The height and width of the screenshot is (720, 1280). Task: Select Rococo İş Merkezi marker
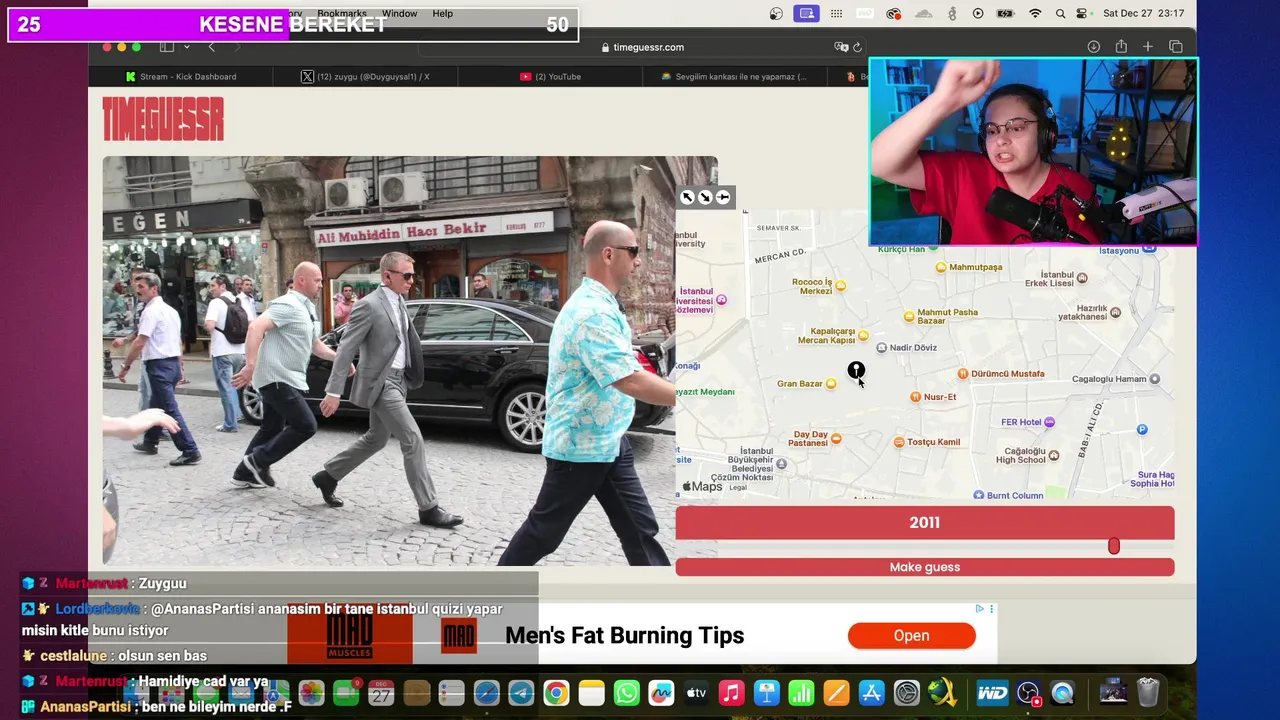[x=840, y=286]
